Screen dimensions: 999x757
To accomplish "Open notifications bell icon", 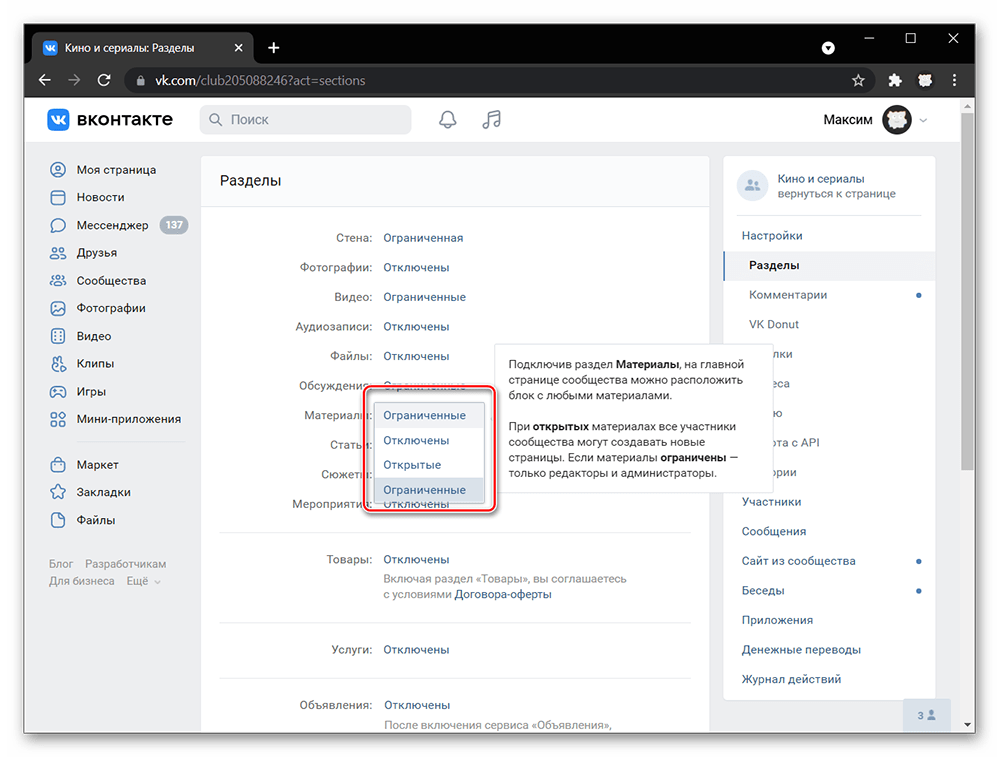I will click(x=448, y=119).
